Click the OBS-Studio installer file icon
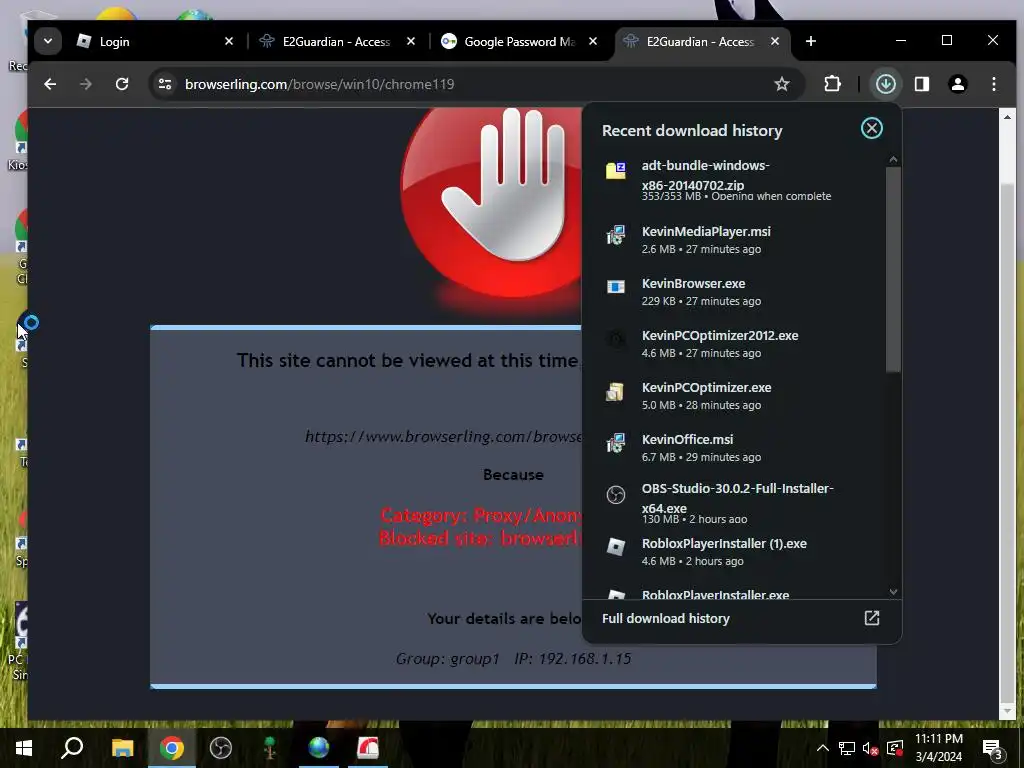Screen dimensions: 1024x768 click(615, 495)
